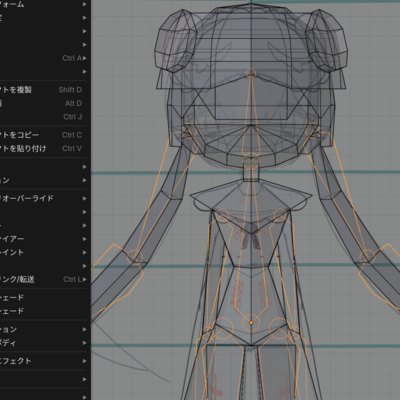400x400 pixels.
Task: Click the join entry with Ctrl J
Action: pos(43,117)
